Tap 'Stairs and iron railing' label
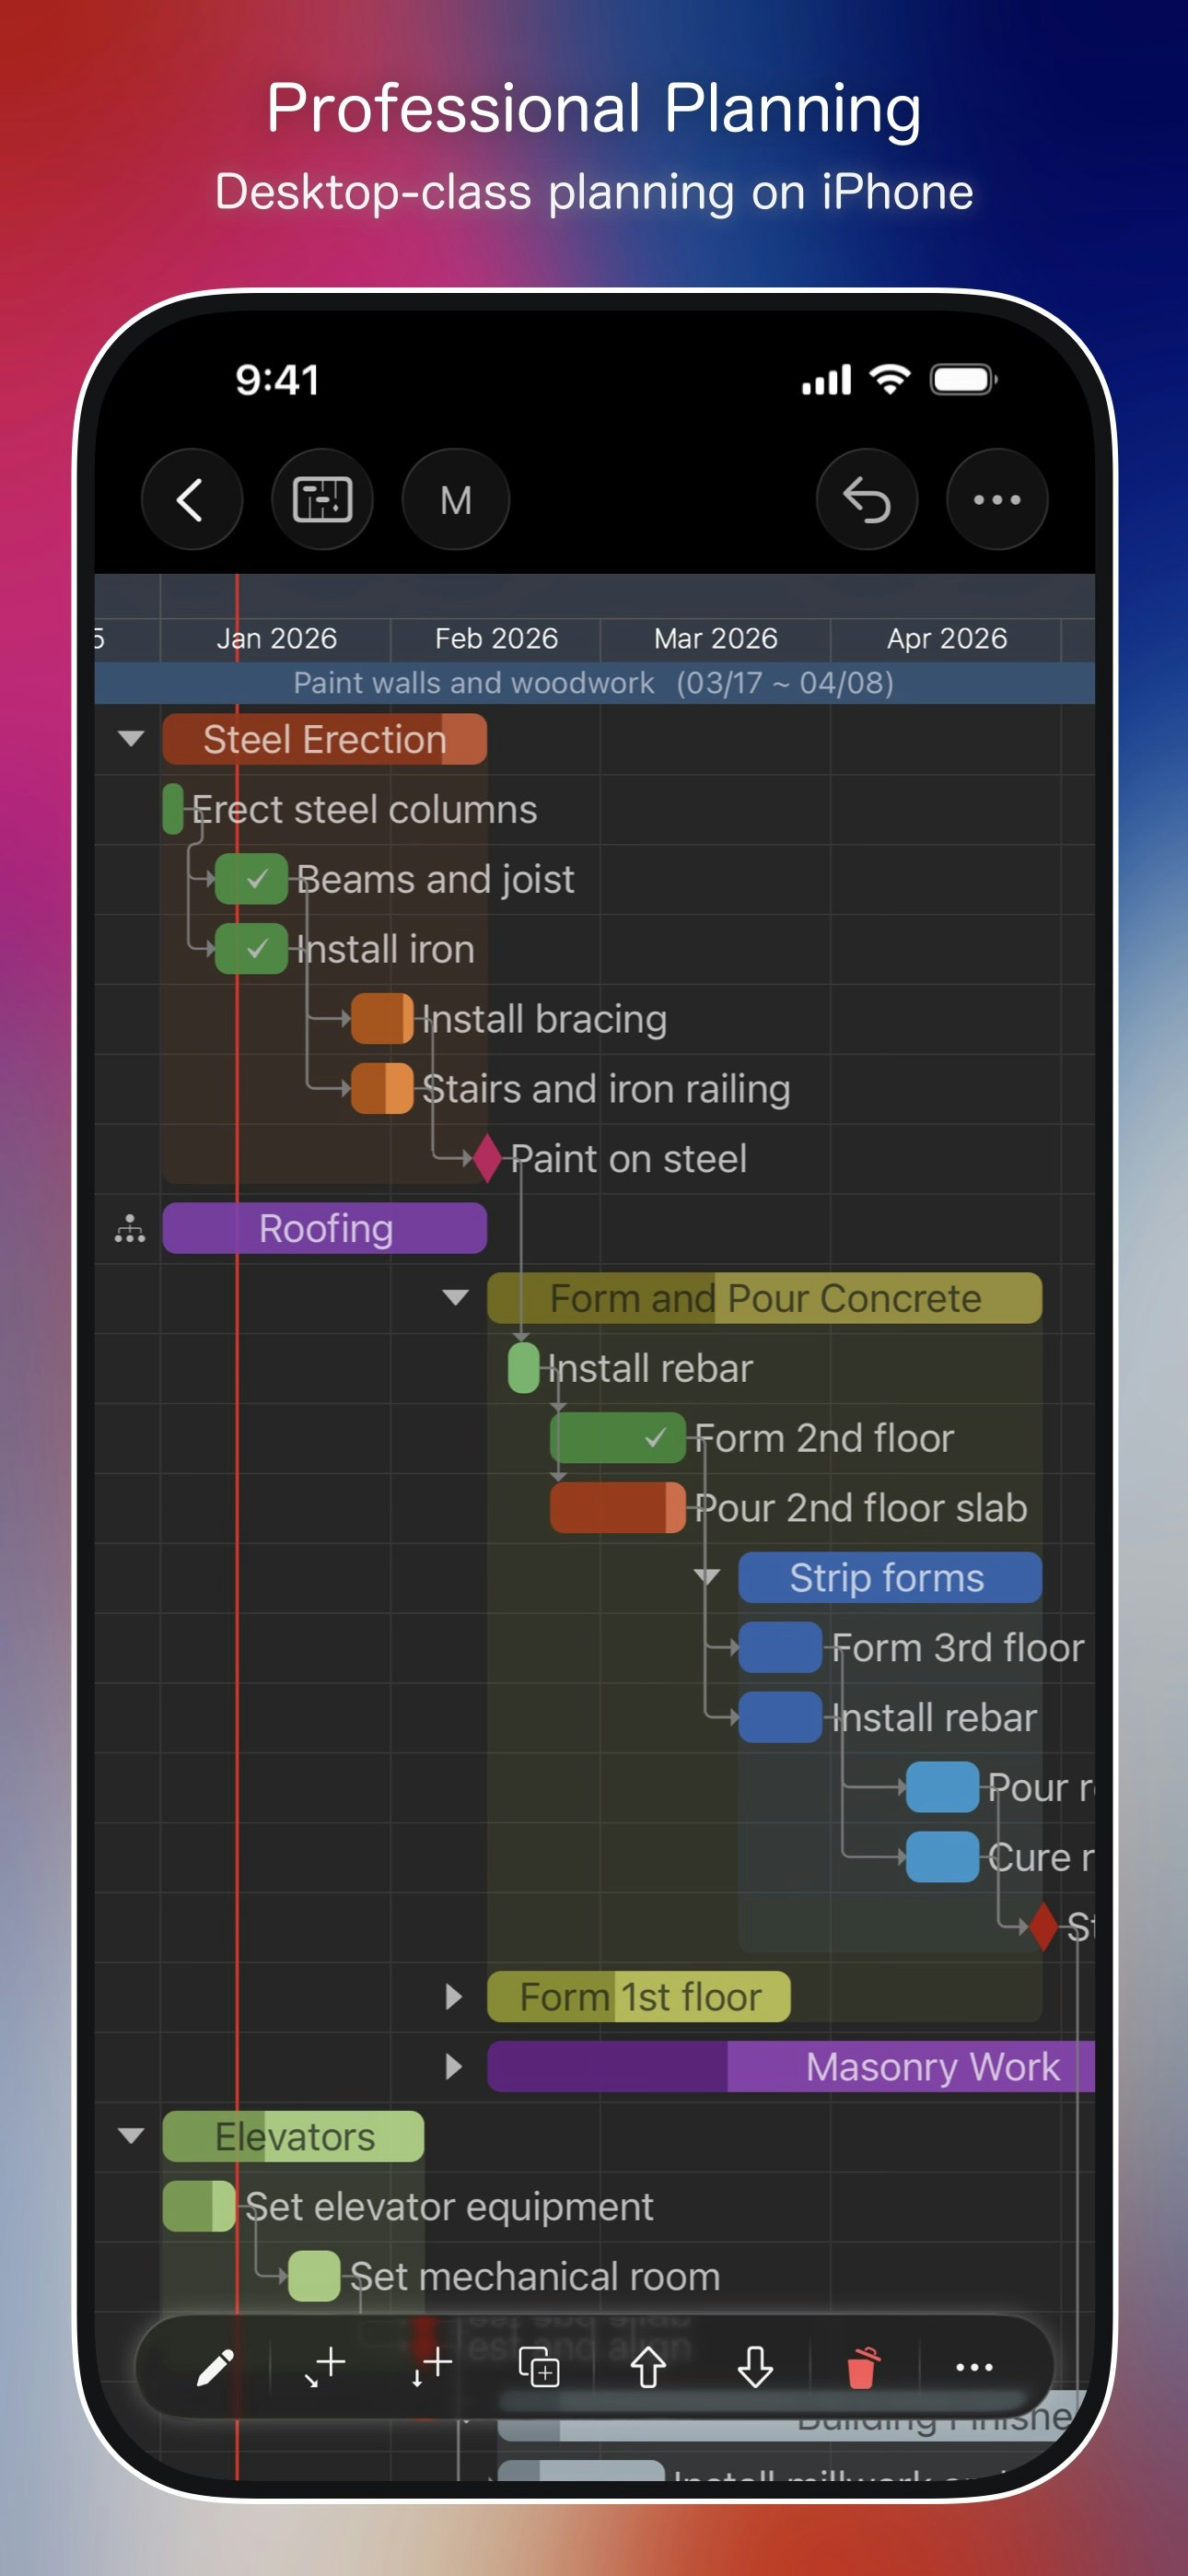The width and height of the screenshot is (1188, 2576). [606, 1089]
